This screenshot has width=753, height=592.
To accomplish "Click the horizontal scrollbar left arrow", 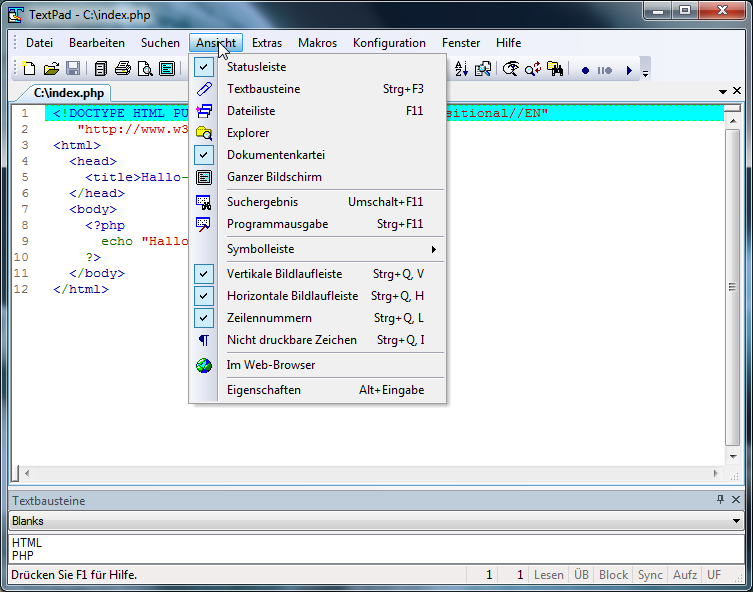I will [27, 473].
